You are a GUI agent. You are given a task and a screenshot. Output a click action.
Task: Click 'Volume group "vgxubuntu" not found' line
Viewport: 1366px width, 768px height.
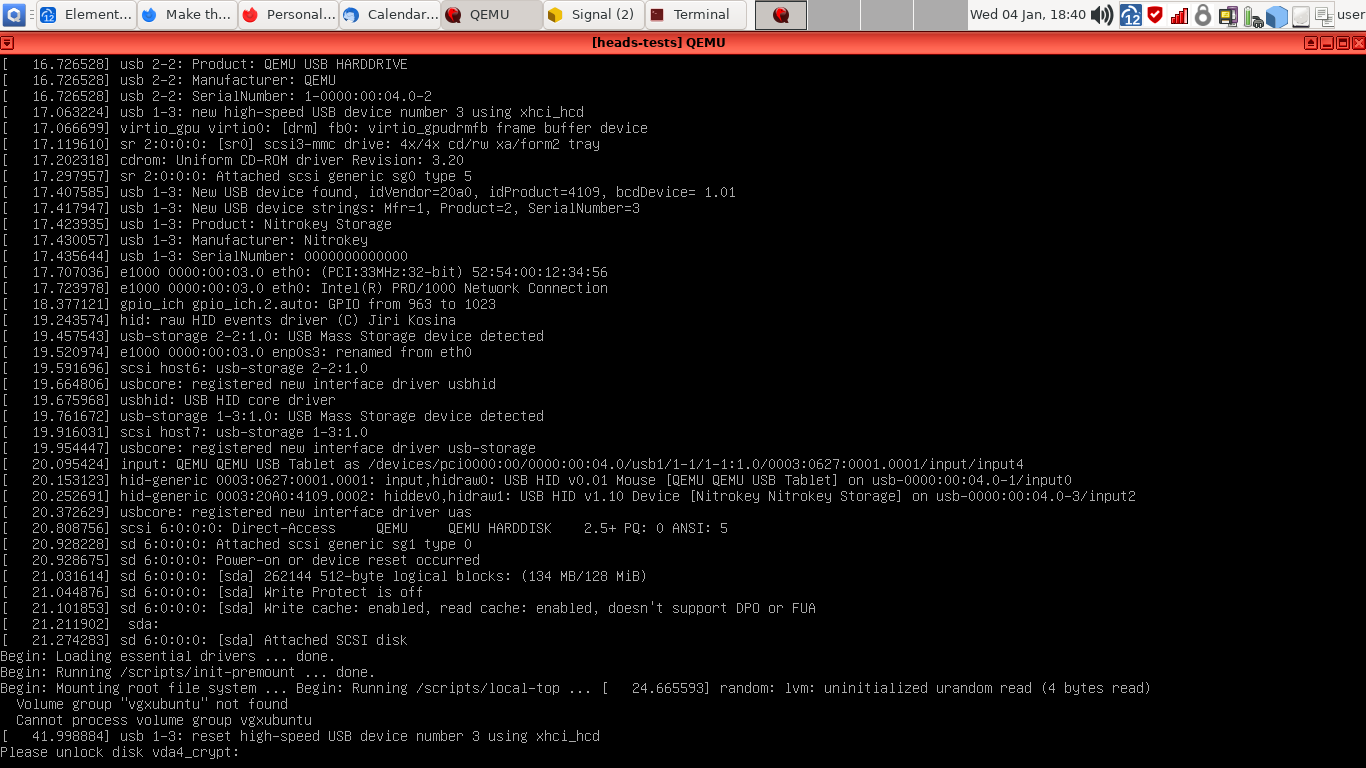152,704
